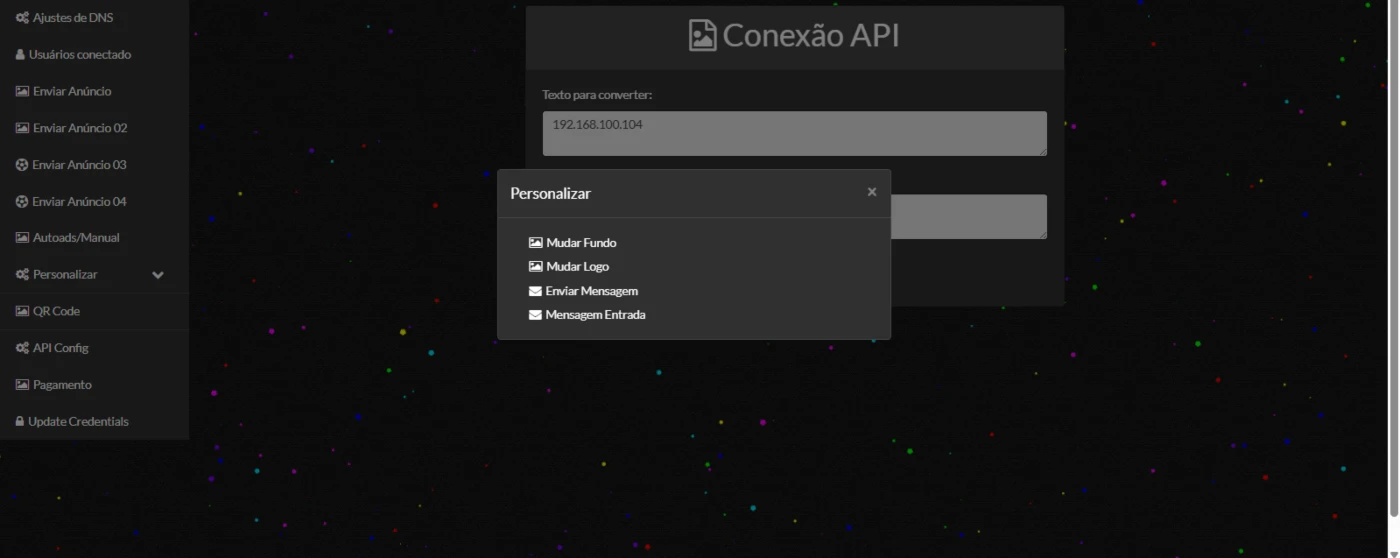Click the image icon beside Mudar Logo
Image resolution: width=1400 pixels, height=558 pixels.
click(535, 267)
